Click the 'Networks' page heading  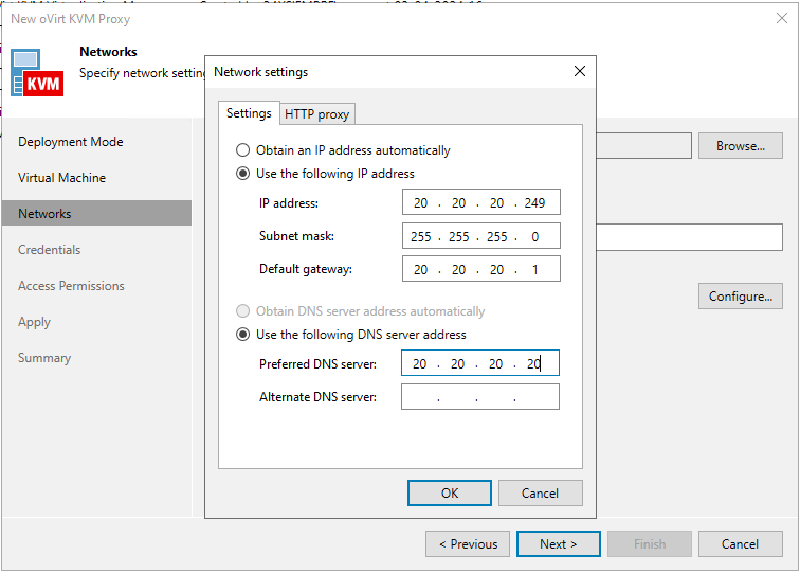coord(108,52)
